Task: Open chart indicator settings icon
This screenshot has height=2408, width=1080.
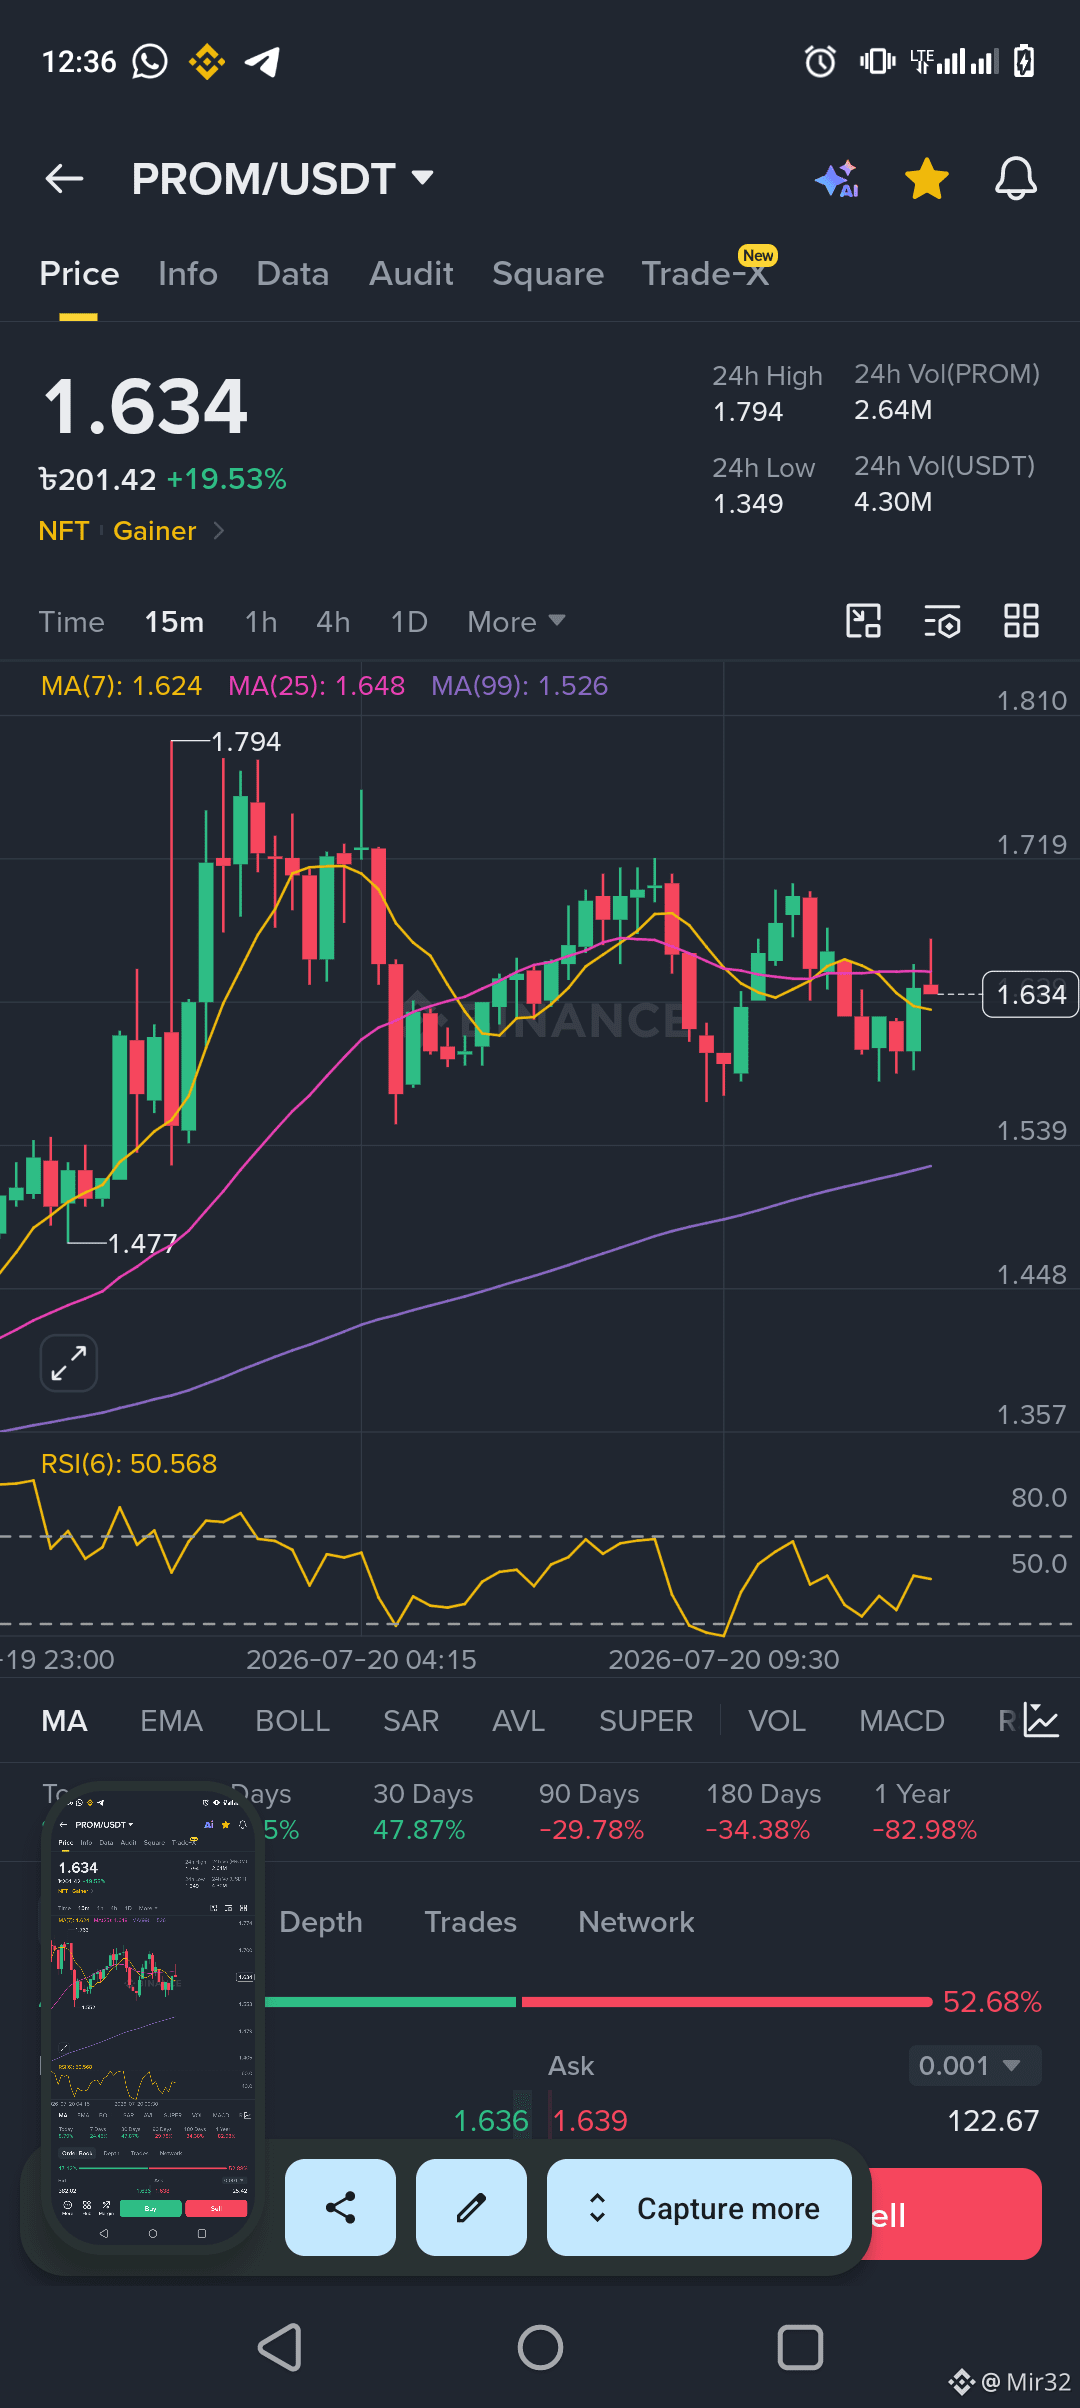Action: 942,621
